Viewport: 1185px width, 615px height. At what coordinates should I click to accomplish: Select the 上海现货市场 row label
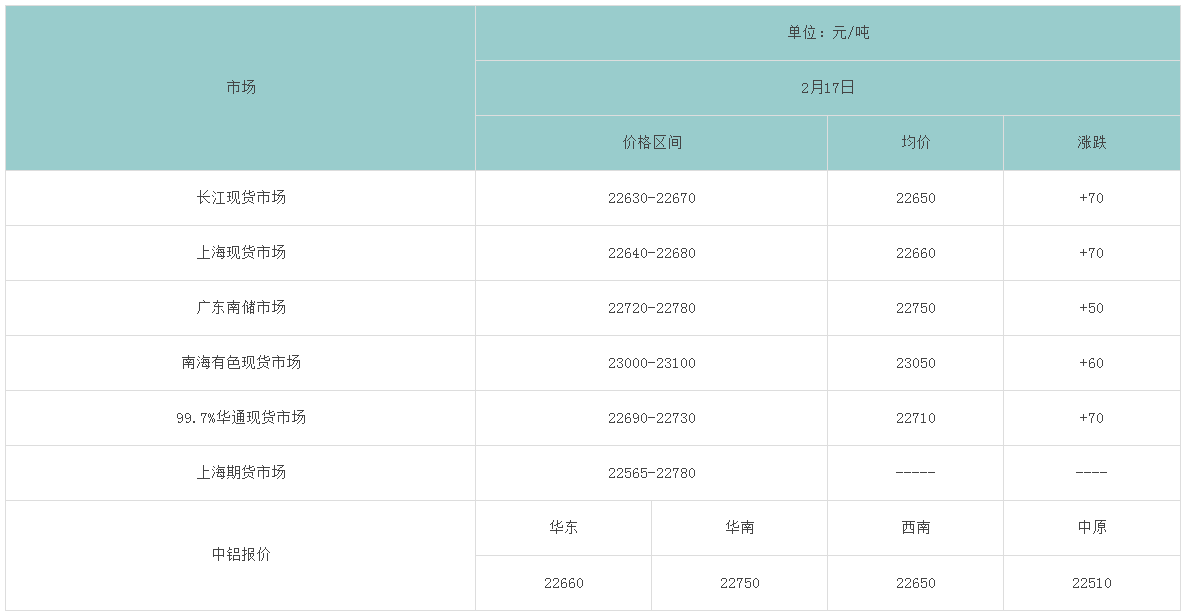(241, 253)
